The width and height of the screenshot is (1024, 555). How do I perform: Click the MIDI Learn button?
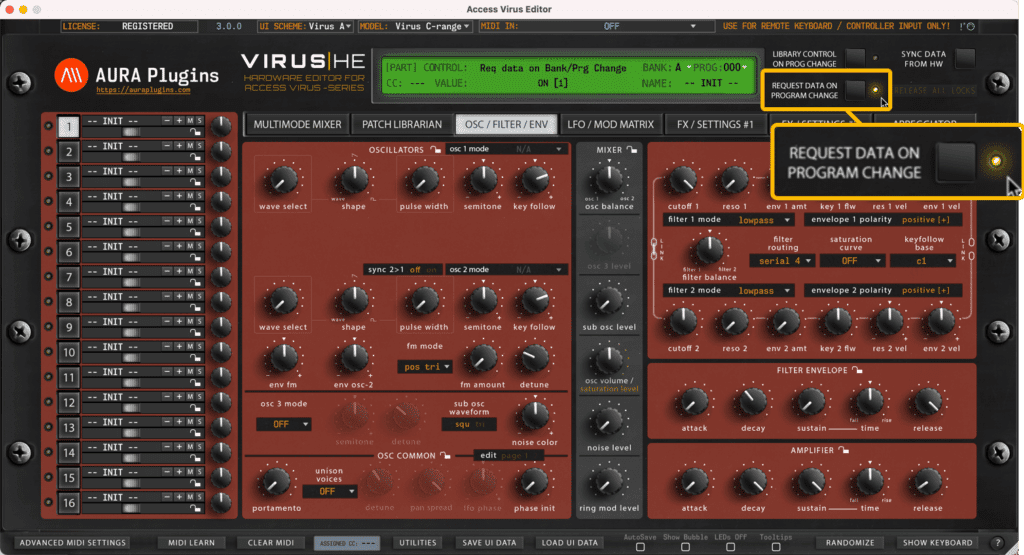(x=191, y=543)
